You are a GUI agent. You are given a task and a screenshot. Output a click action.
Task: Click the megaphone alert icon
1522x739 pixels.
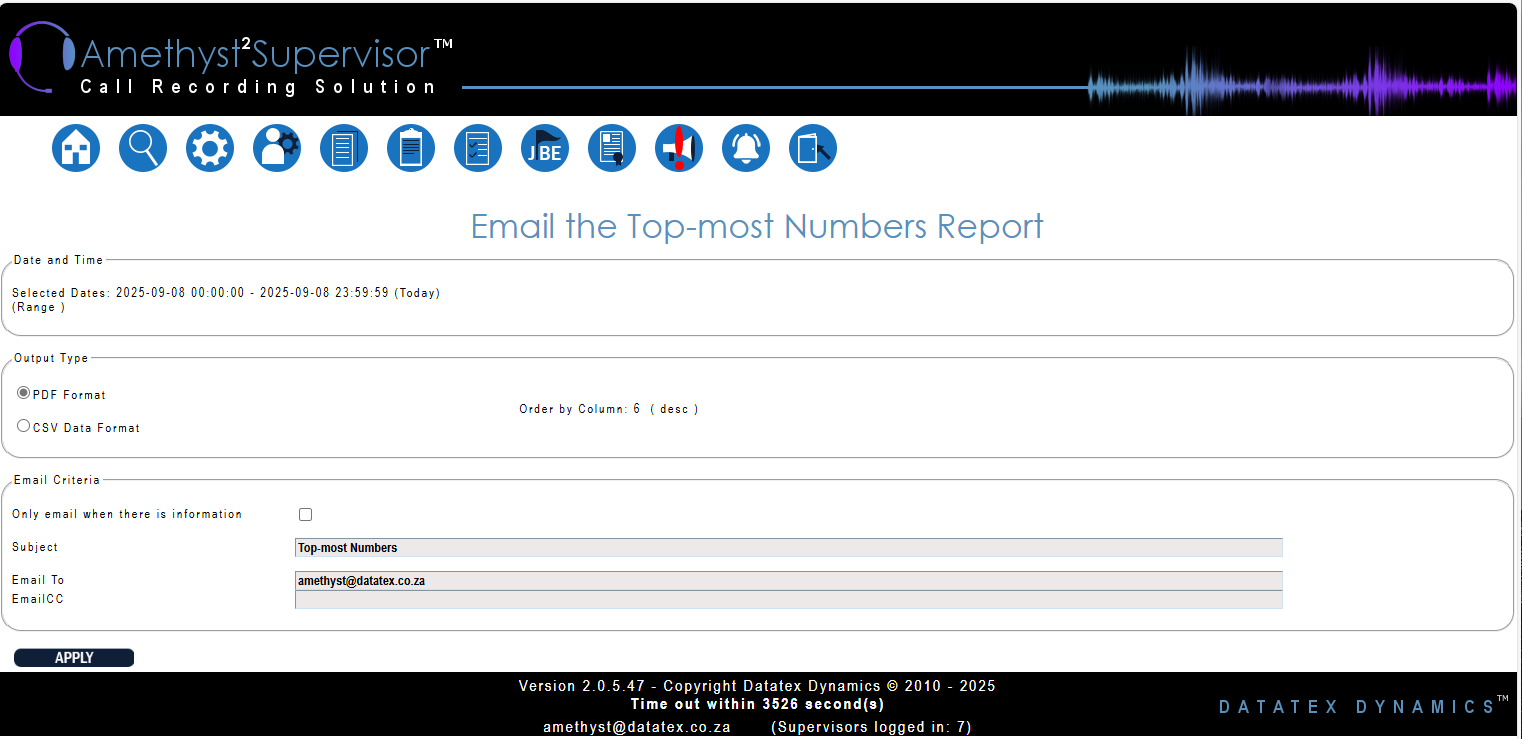(679, 148)
